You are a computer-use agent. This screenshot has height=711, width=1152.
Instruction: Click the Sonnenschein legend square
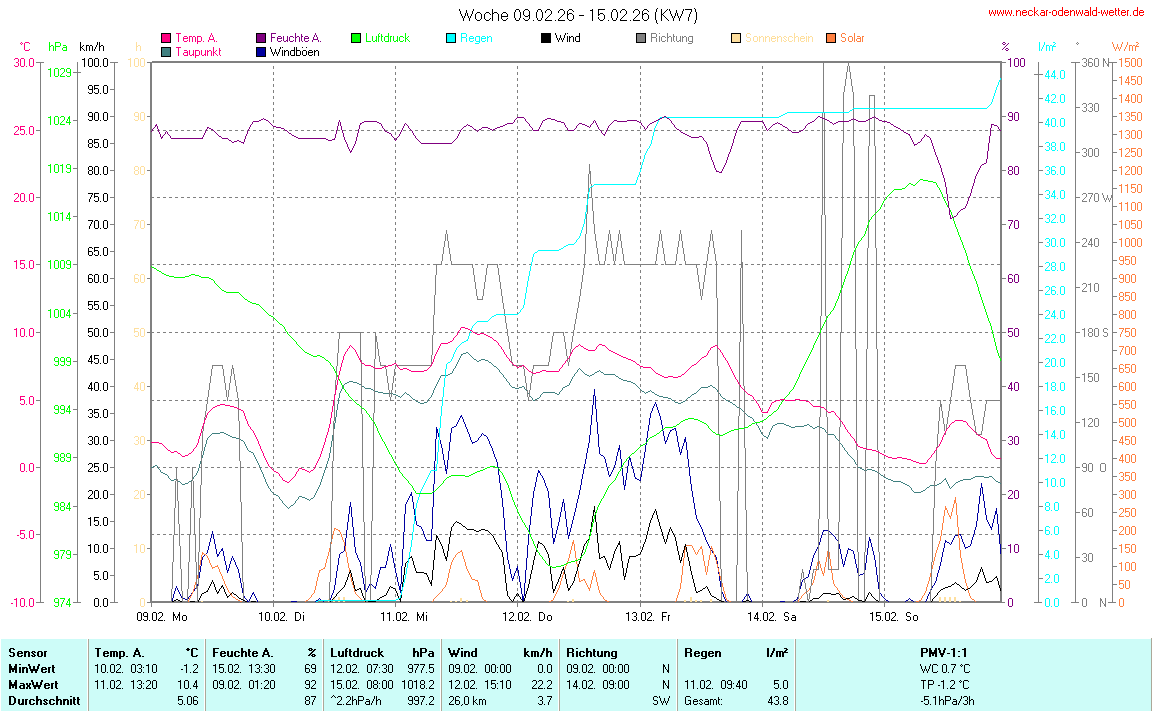click(x=736, y=39)
